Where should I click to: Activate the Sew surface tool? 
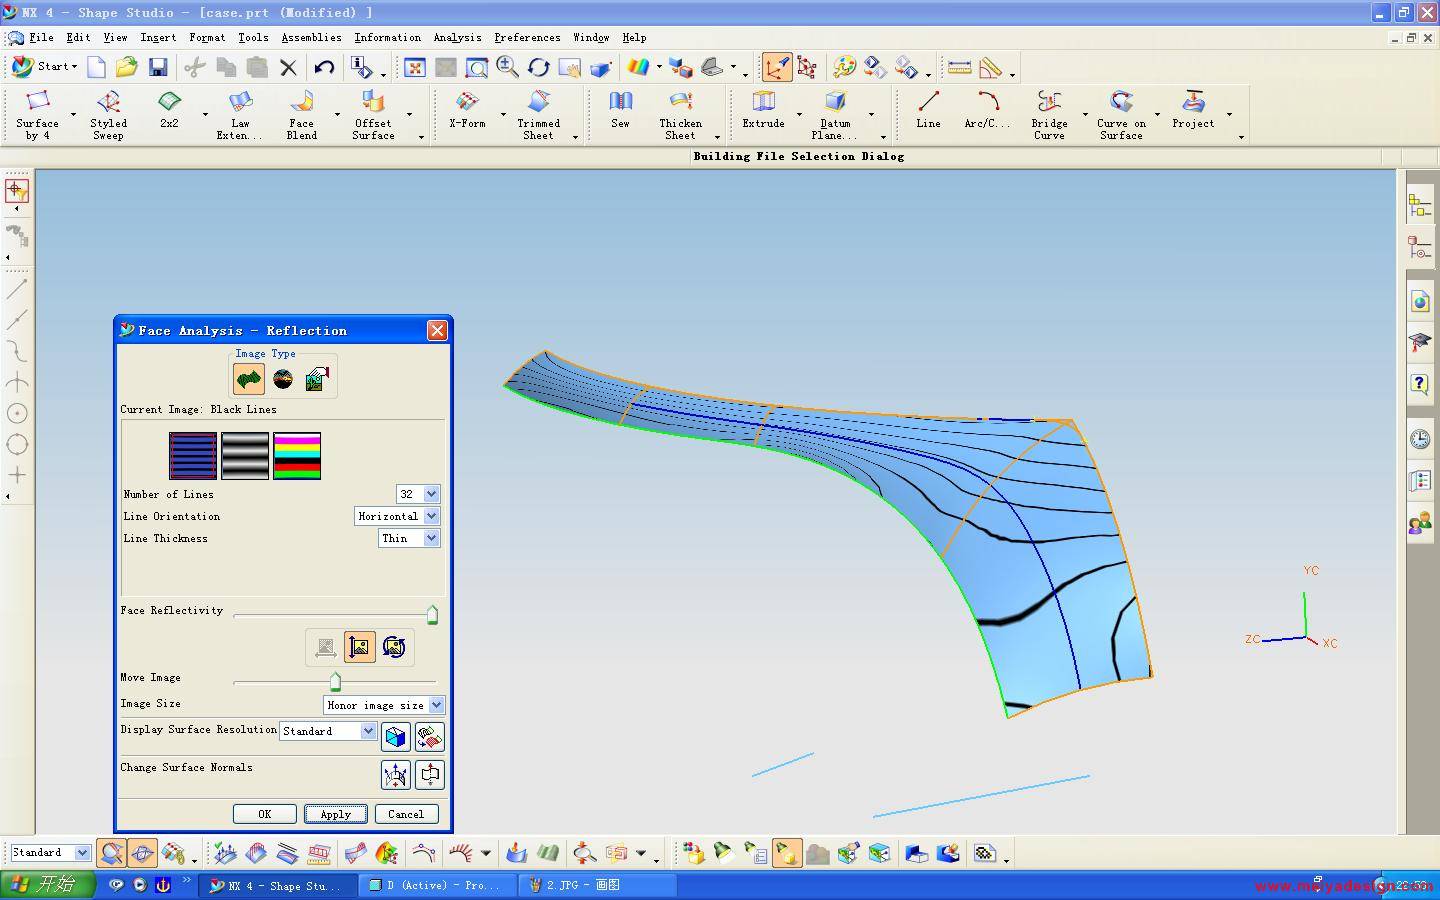click(x=620, y=110)
